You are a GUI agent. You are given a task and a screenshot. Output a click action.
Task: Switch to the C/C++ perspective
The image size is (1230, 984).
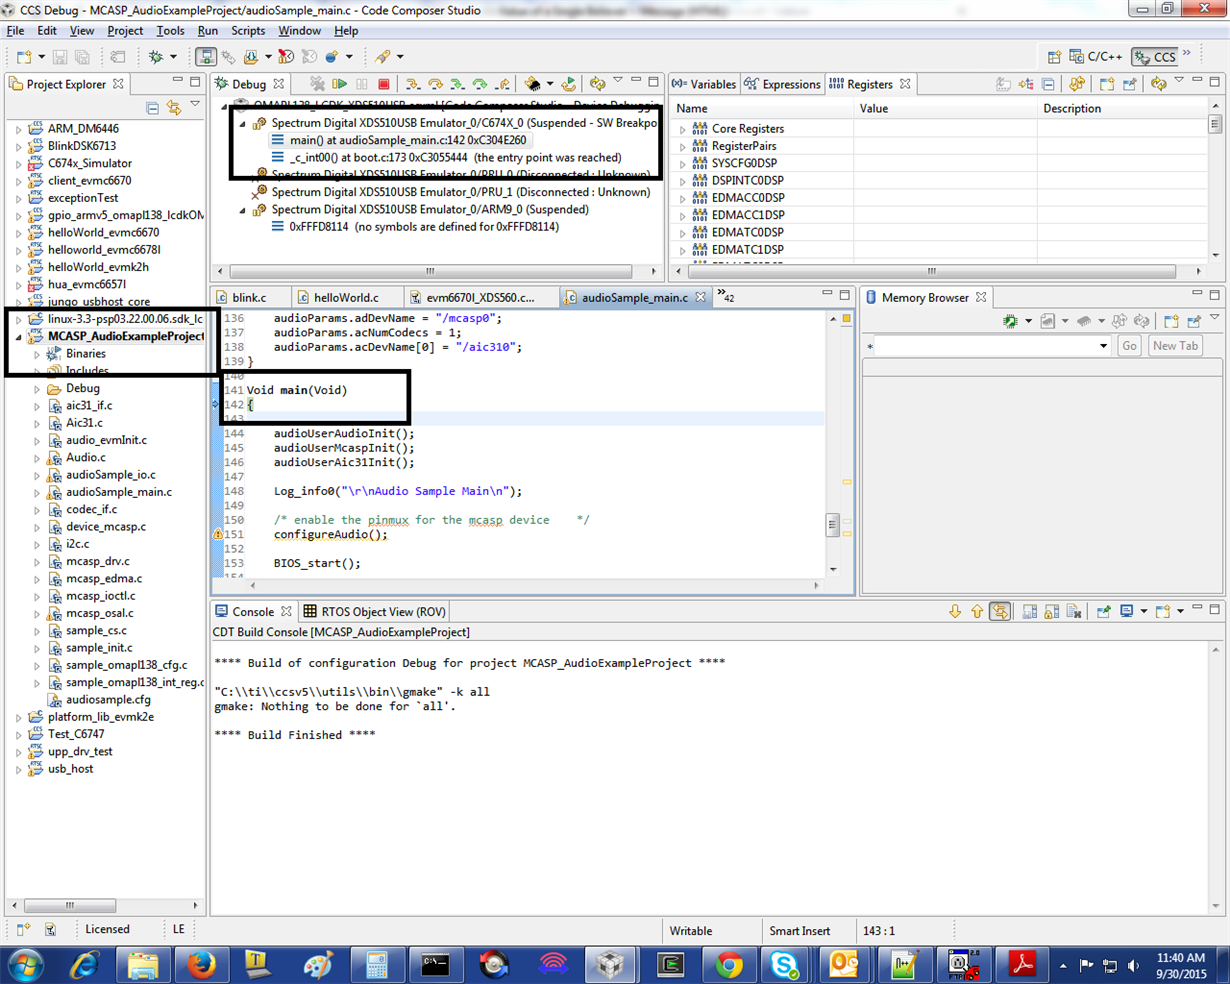click(x=1095, y=57)
